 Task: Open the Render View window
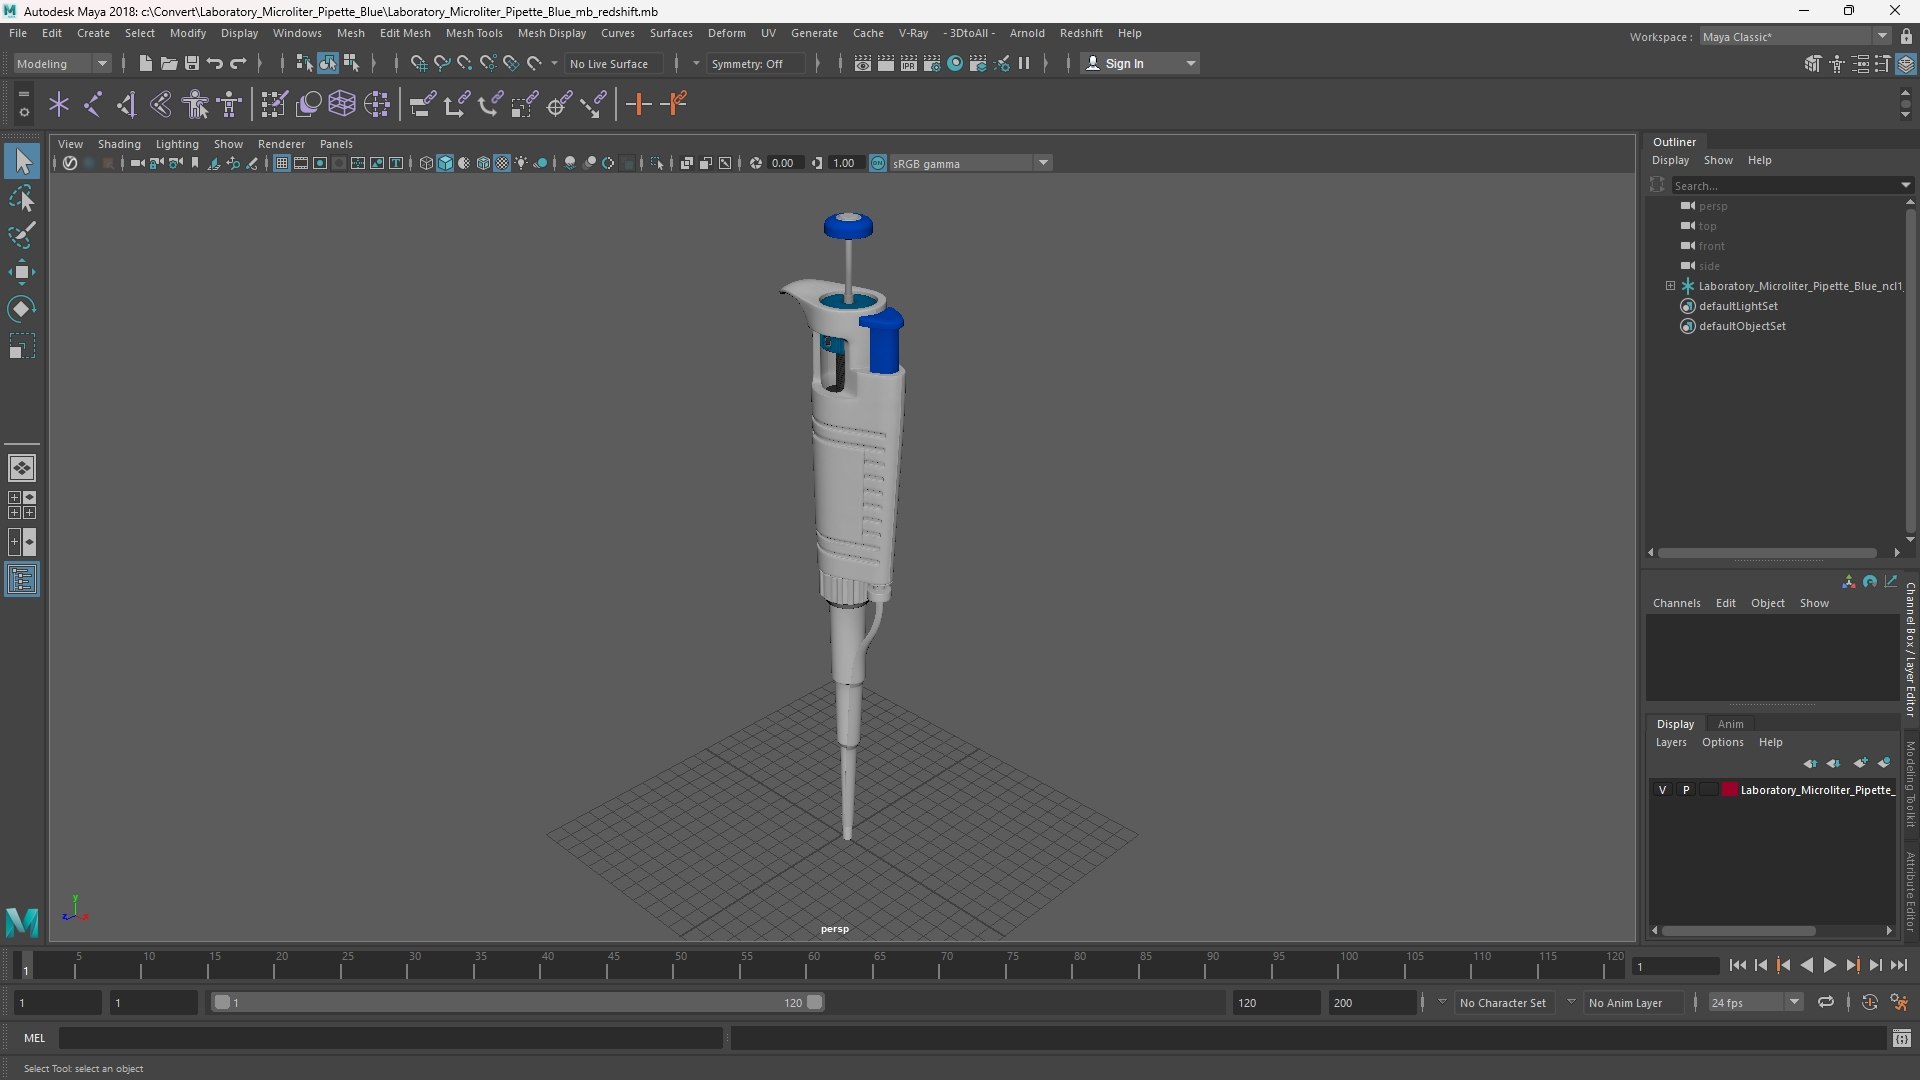[x=863, y=63]
